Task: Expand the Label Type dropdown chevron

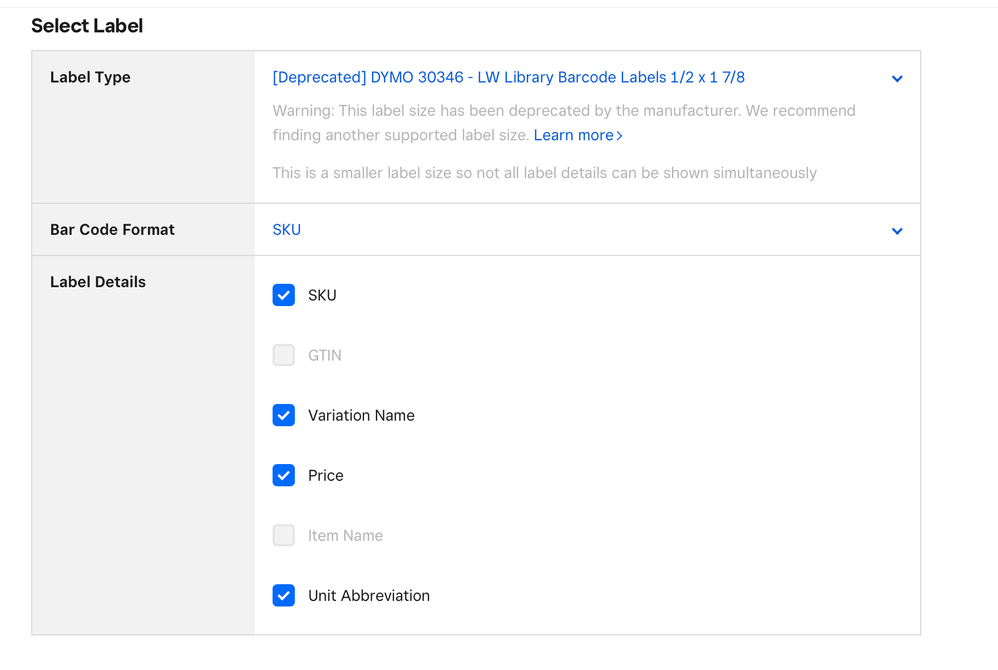Action: pos(897,79)
